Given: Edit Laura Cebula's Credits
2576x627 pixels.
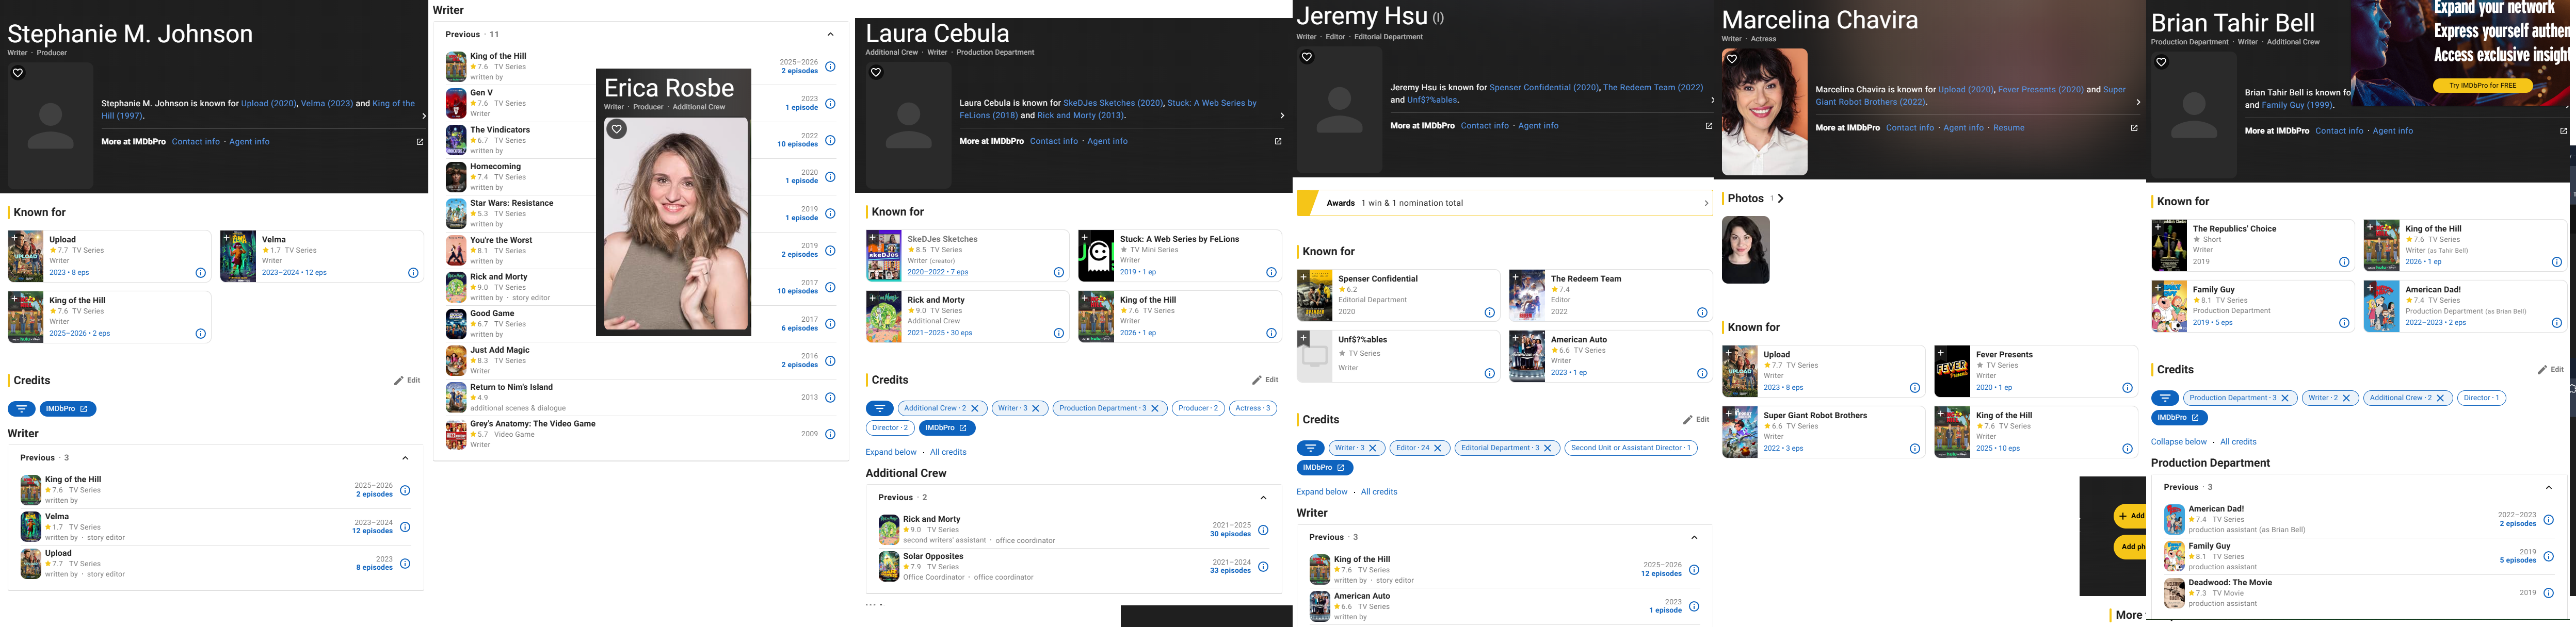Looking at the screenshot, I should [1265, 380].
